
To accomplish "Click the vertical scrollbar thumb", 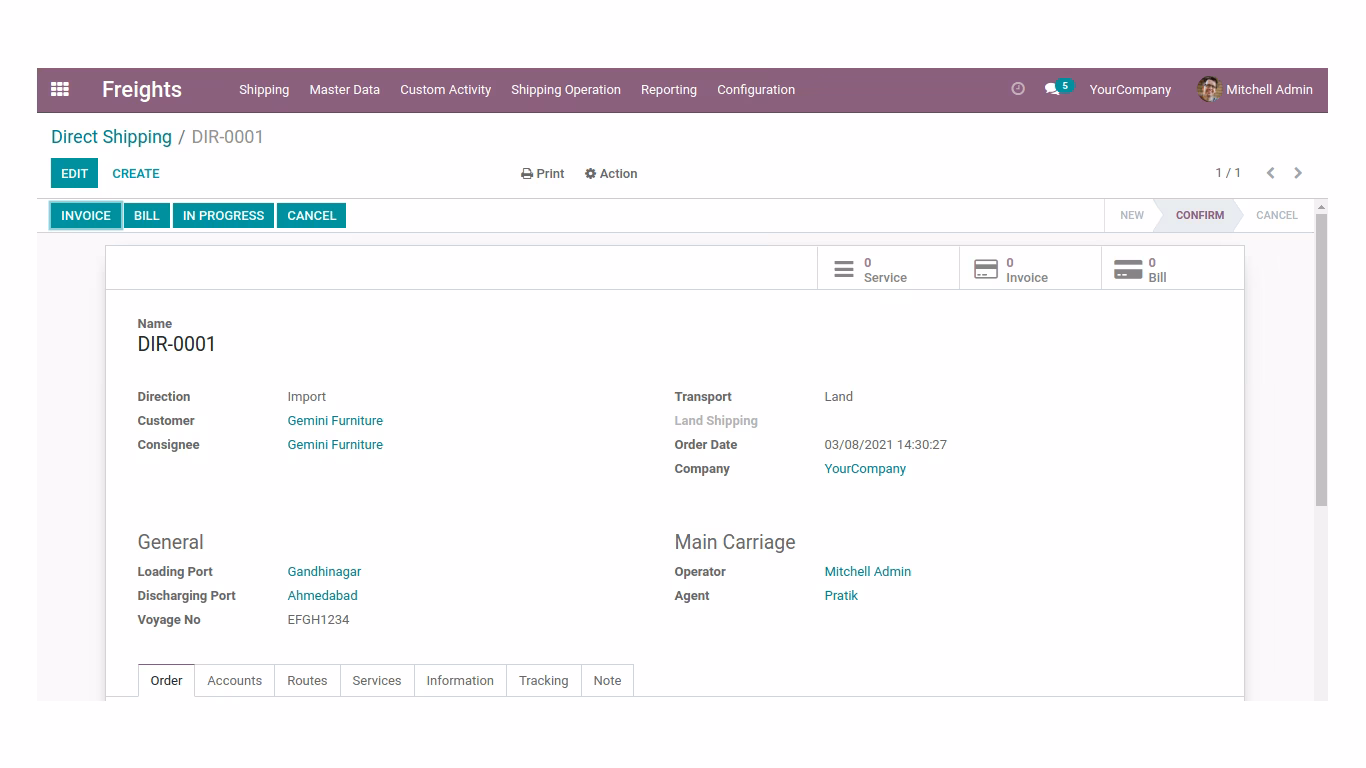I will click(x=1321, y=360).
